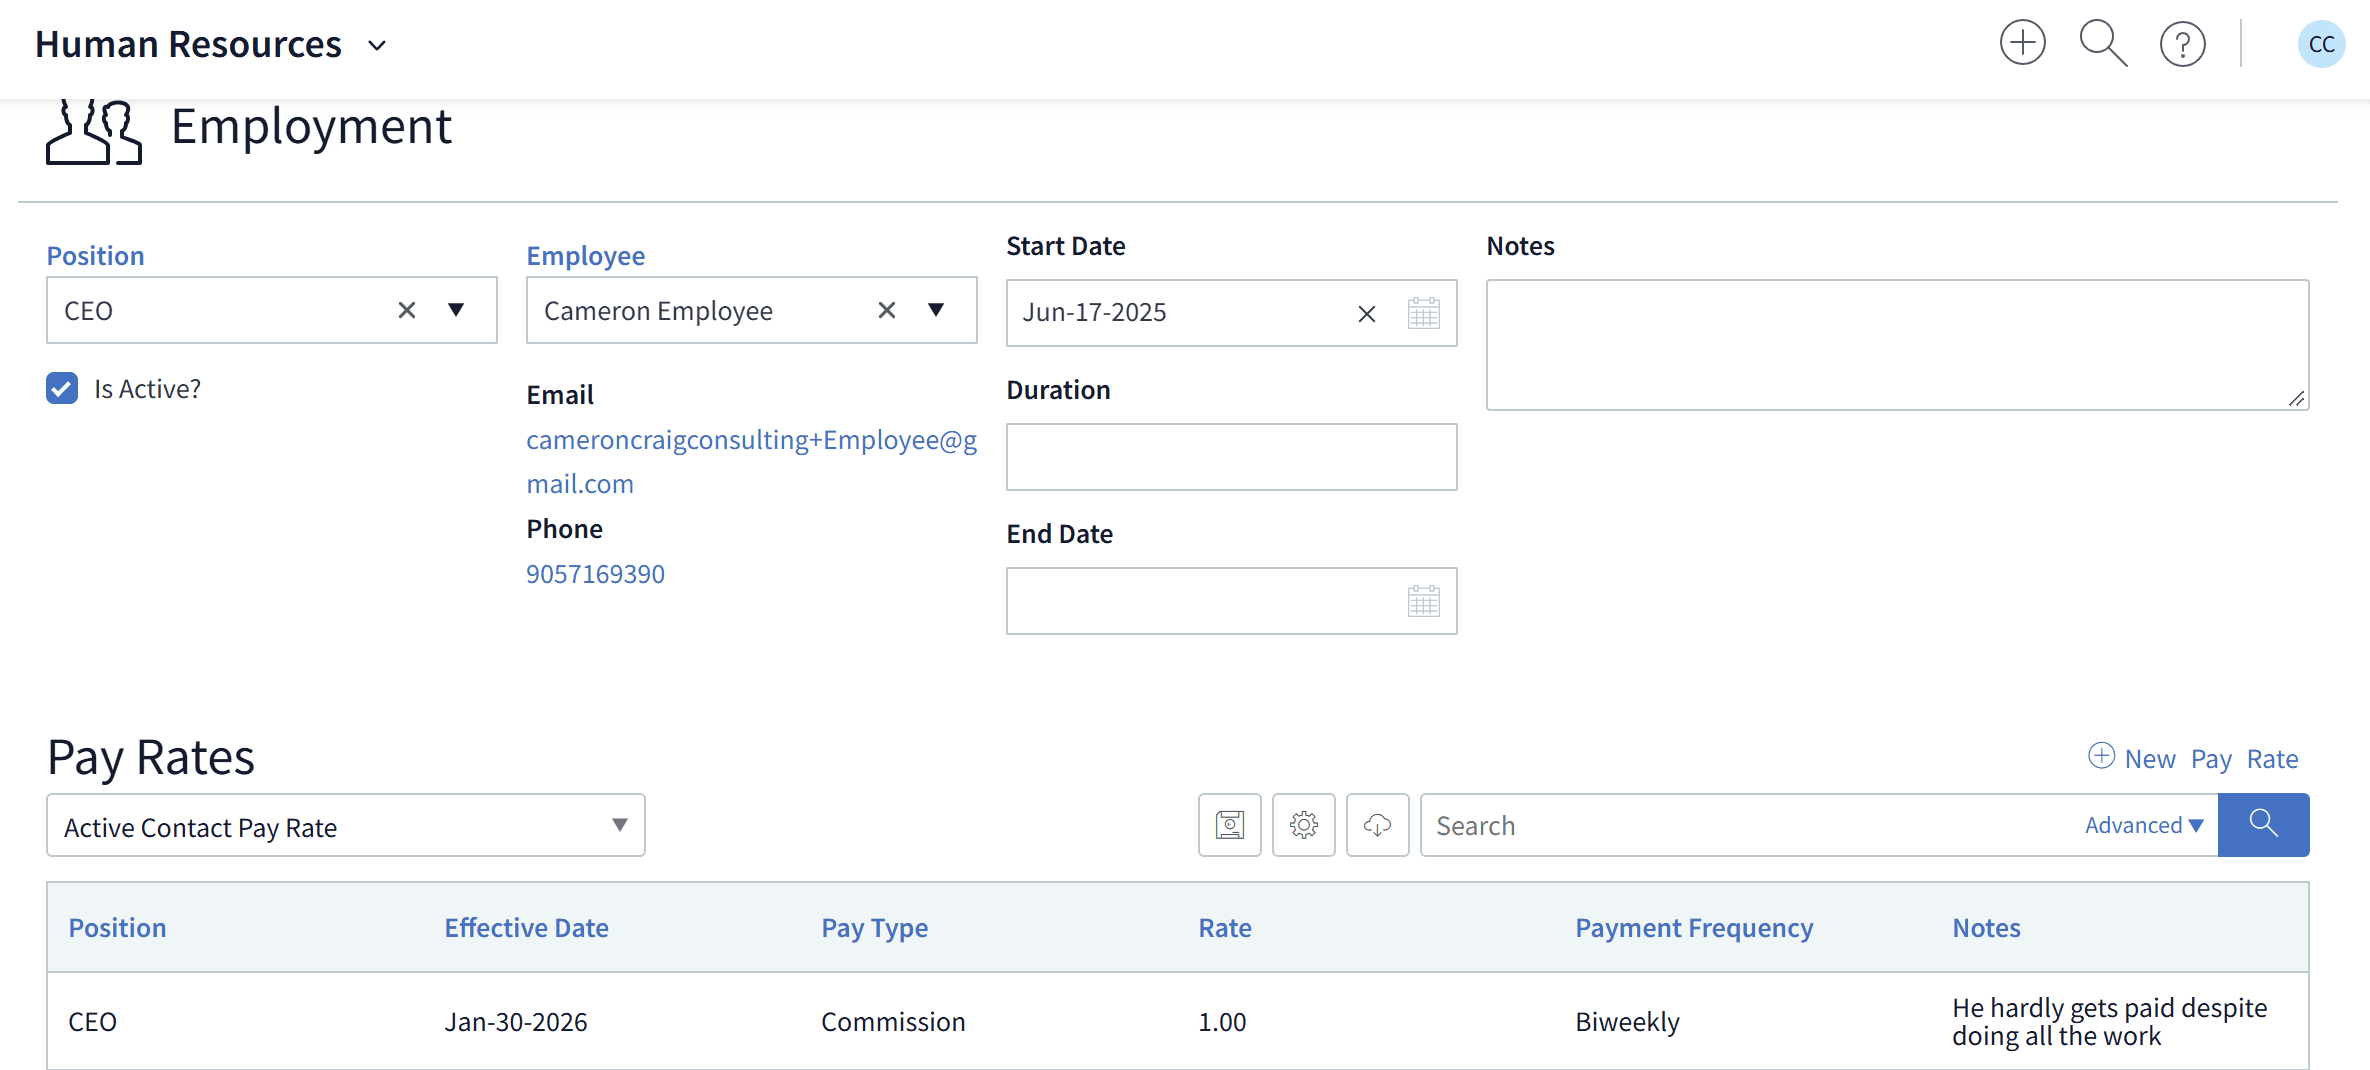Open the CC user avatar menu
2370x1070 pixels.
point(2321,44)
